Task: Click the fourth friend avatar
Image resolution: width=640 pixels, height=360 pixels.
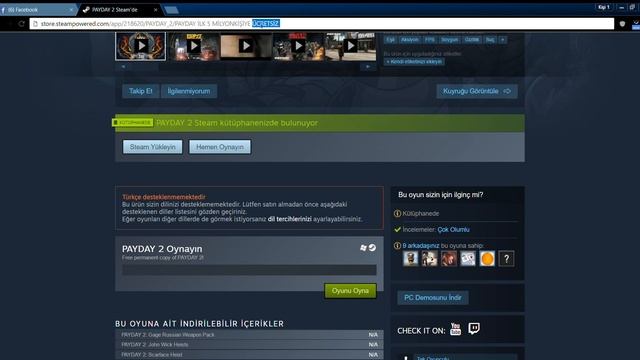Action: click(468, 258)
